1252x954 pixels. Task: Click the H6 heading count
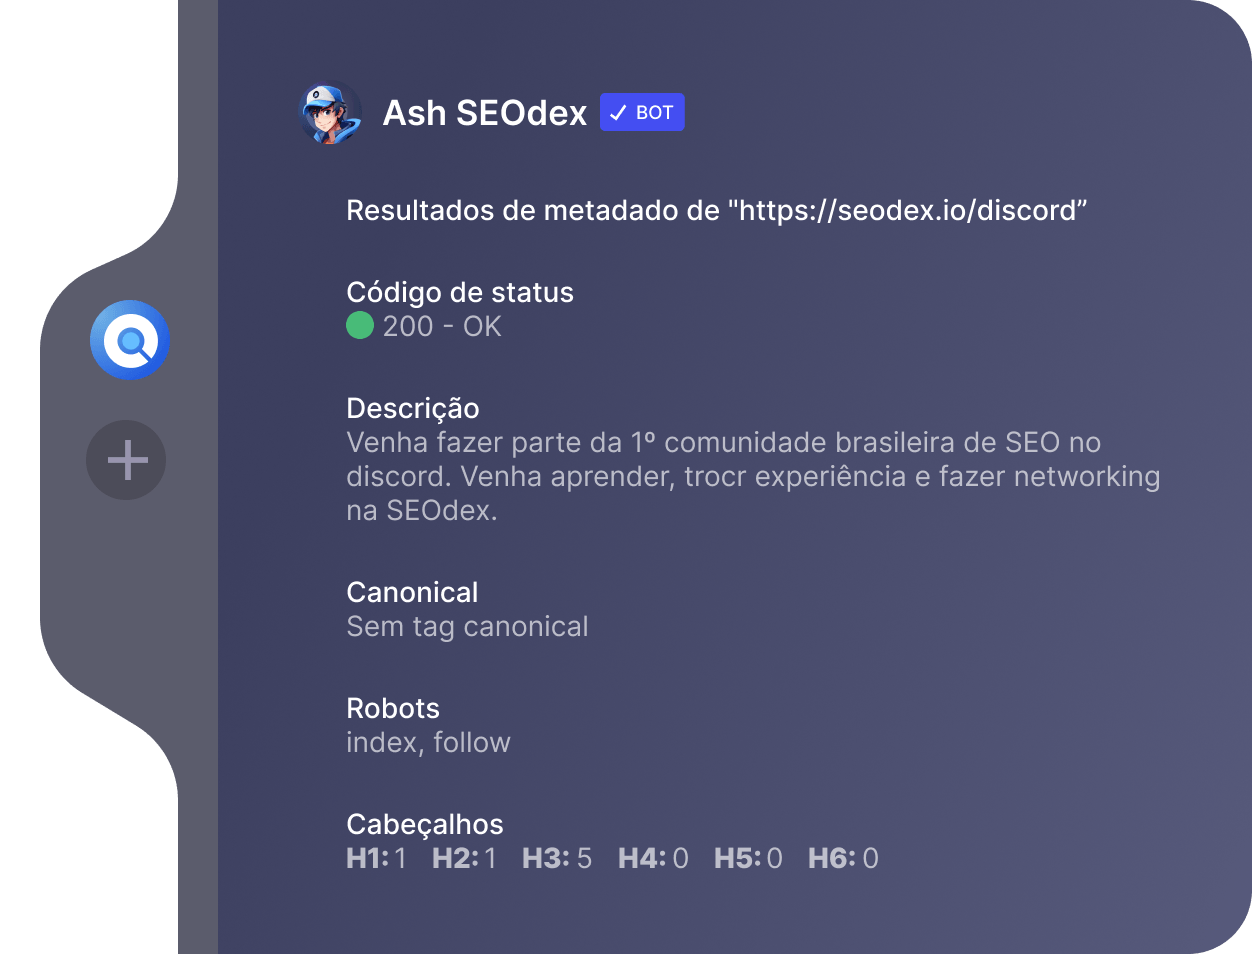tap(843, 858)
